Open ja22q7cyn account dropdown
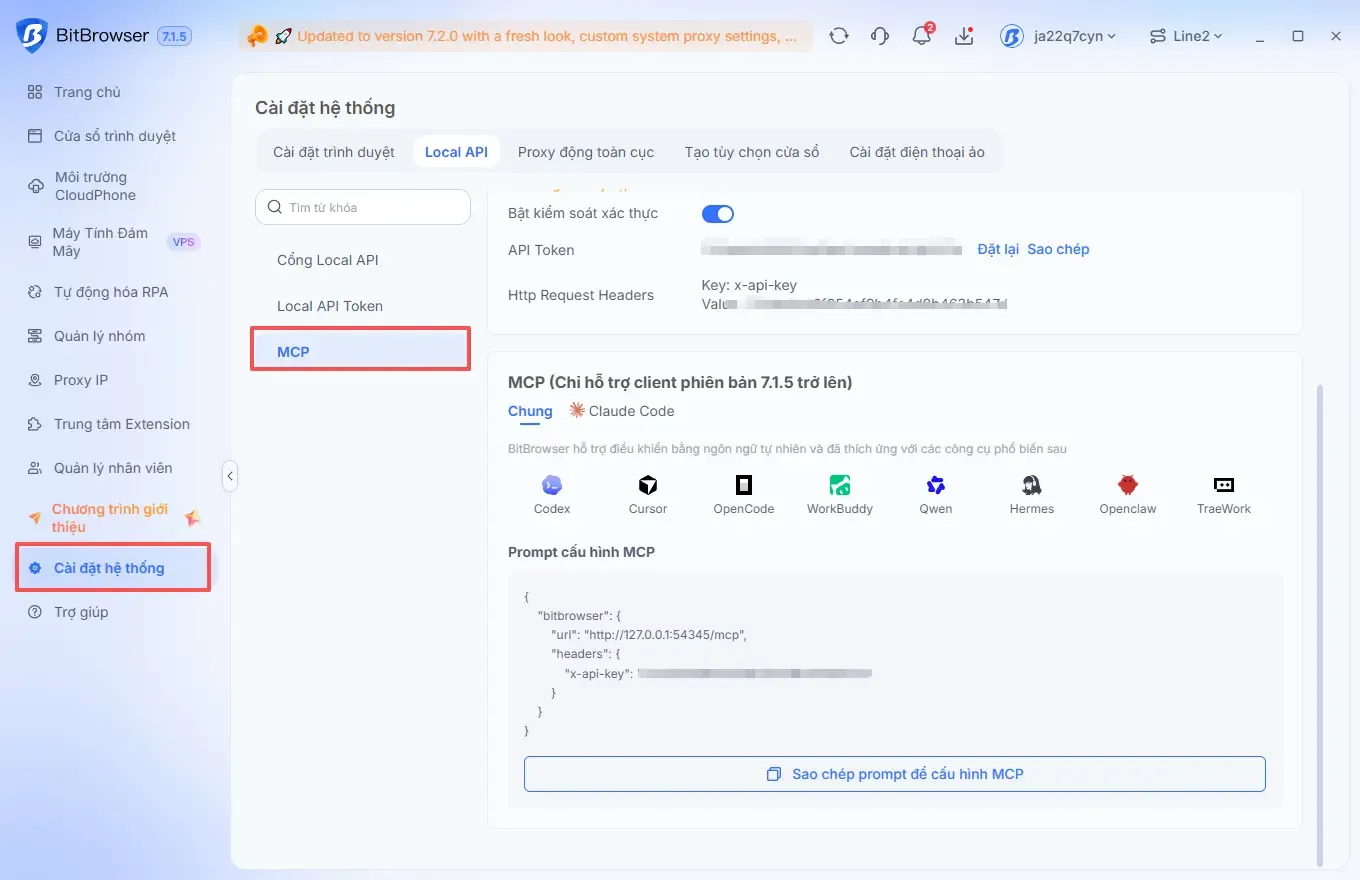This screenshot has height=880, width=1360. 1058,36
